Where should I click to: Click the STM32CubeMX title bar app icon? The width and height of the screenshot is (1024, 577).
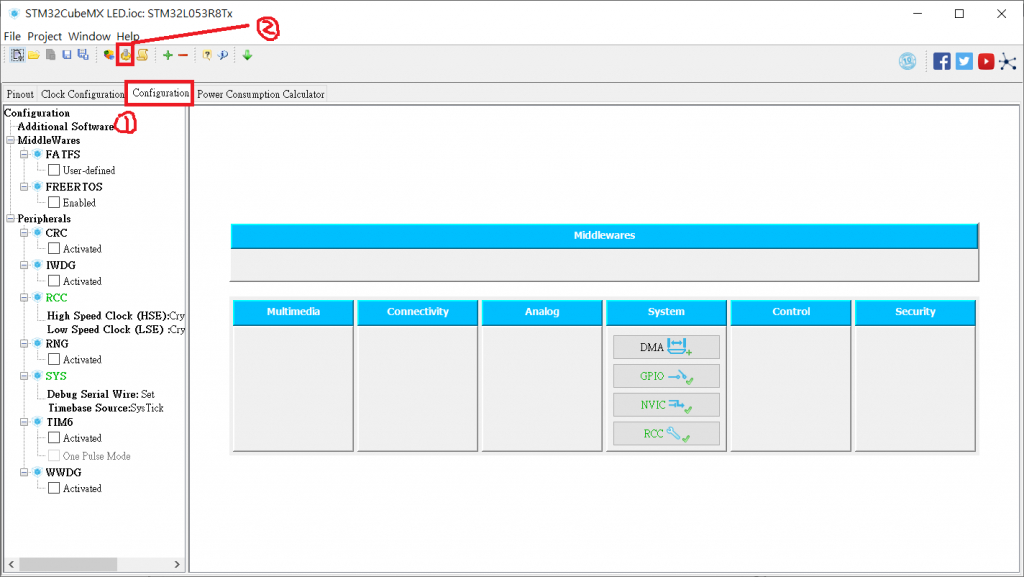(x=14, y=13)
